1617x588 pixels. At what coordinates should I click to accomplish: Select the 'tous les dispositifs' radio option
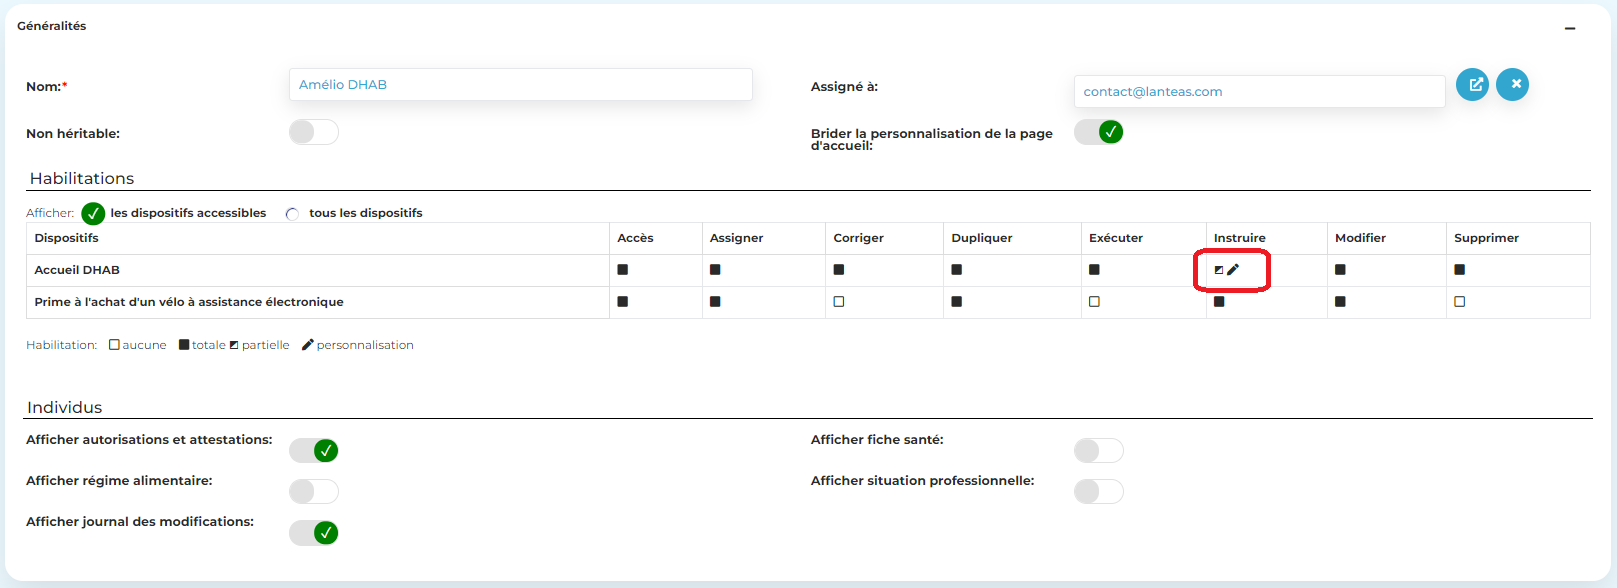coord(292,214)
